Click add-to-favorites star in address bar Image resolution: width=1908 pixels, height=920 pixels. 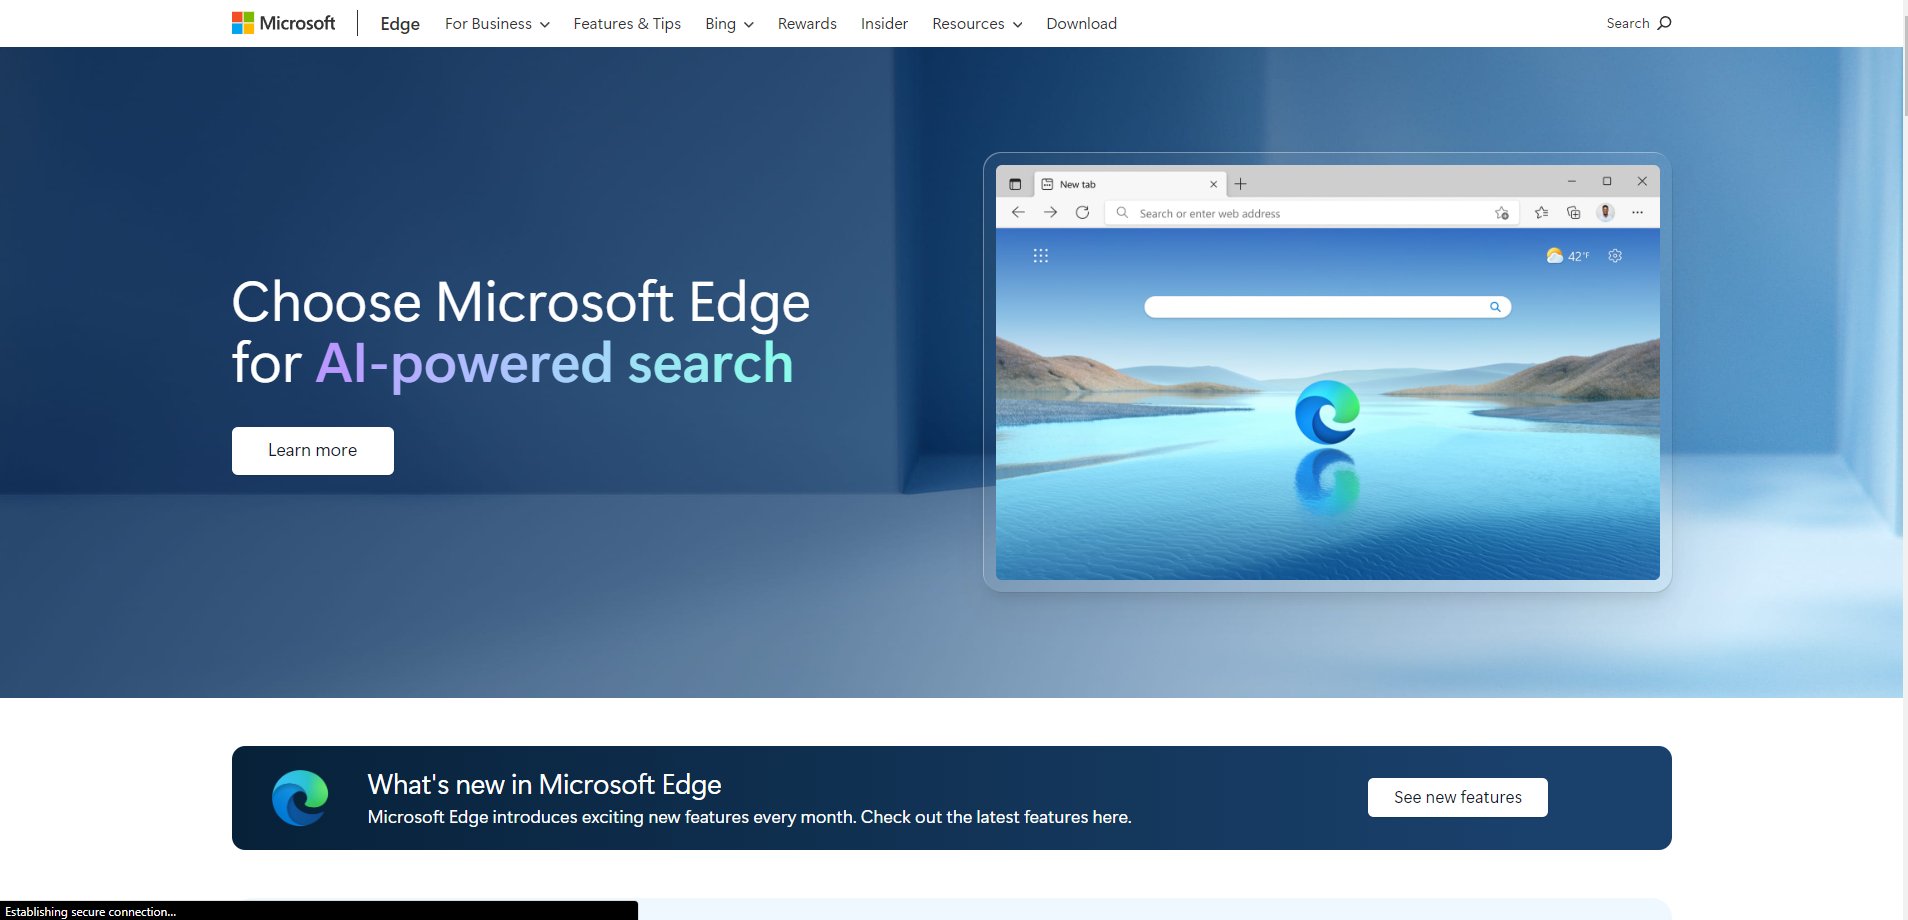1501,213
